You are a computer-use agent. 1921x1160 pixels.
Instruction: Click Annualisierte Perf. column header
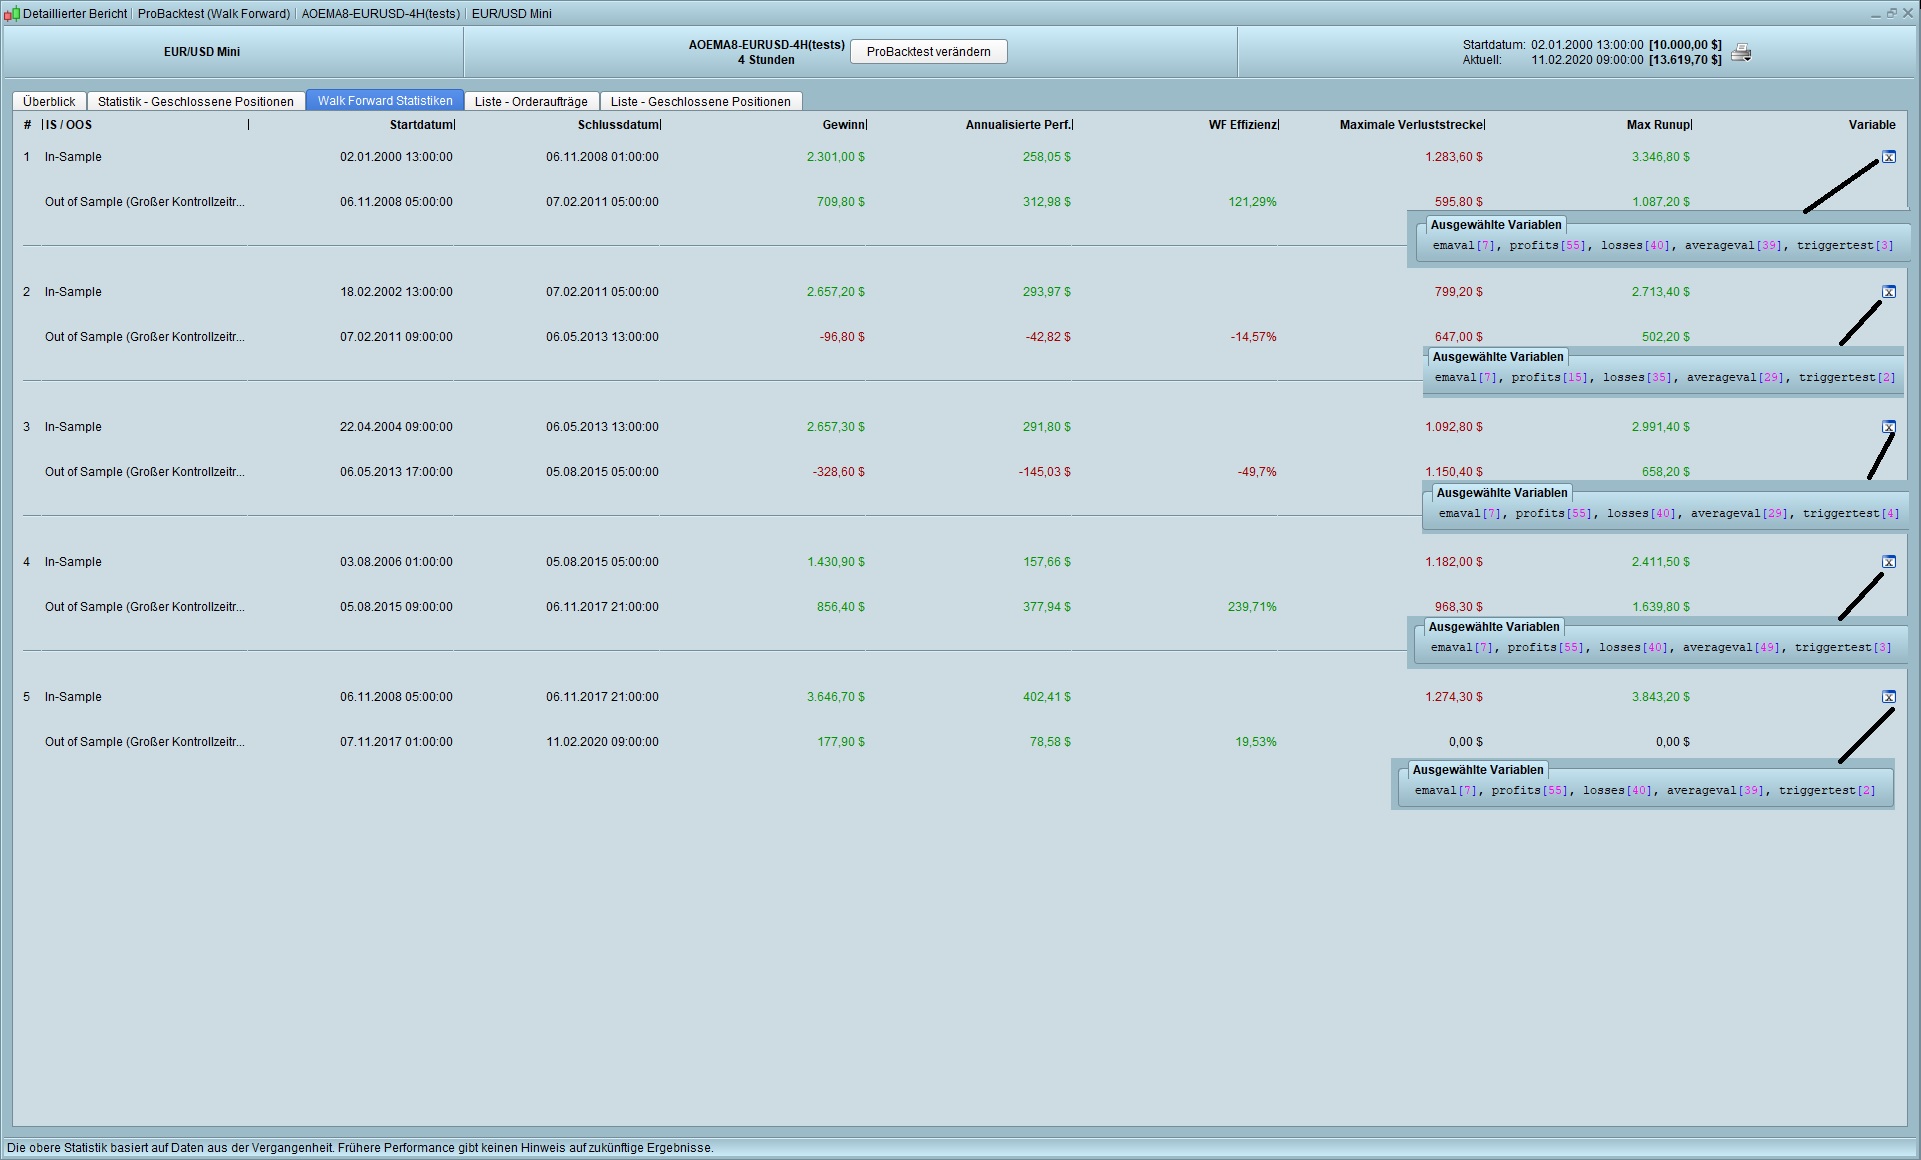point(1017,125)
